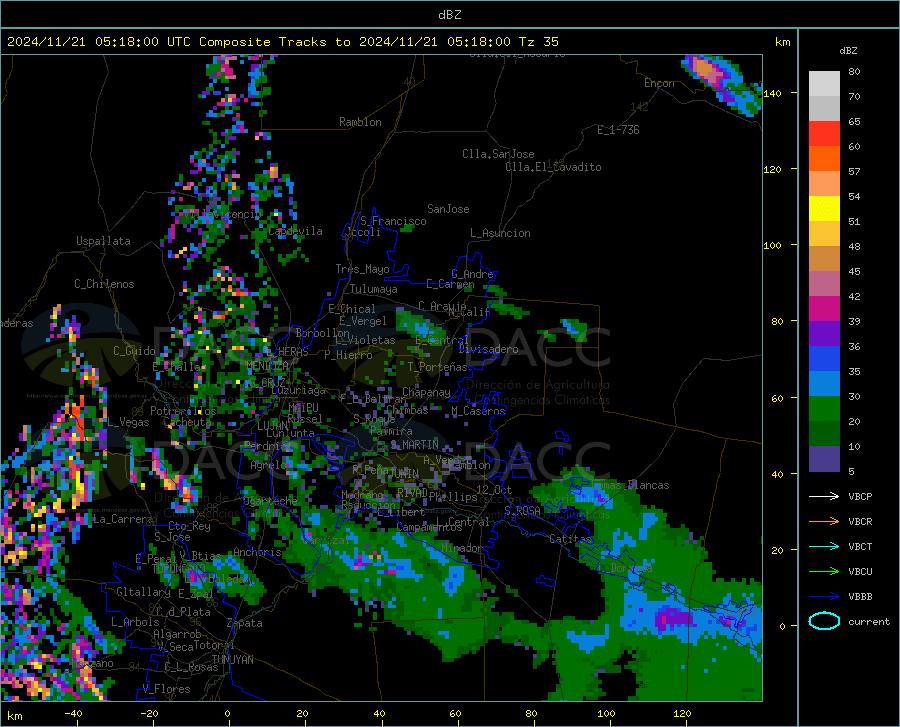
Task: Select the purple 36-39 dBZ legend swatch
Action: 824,334
